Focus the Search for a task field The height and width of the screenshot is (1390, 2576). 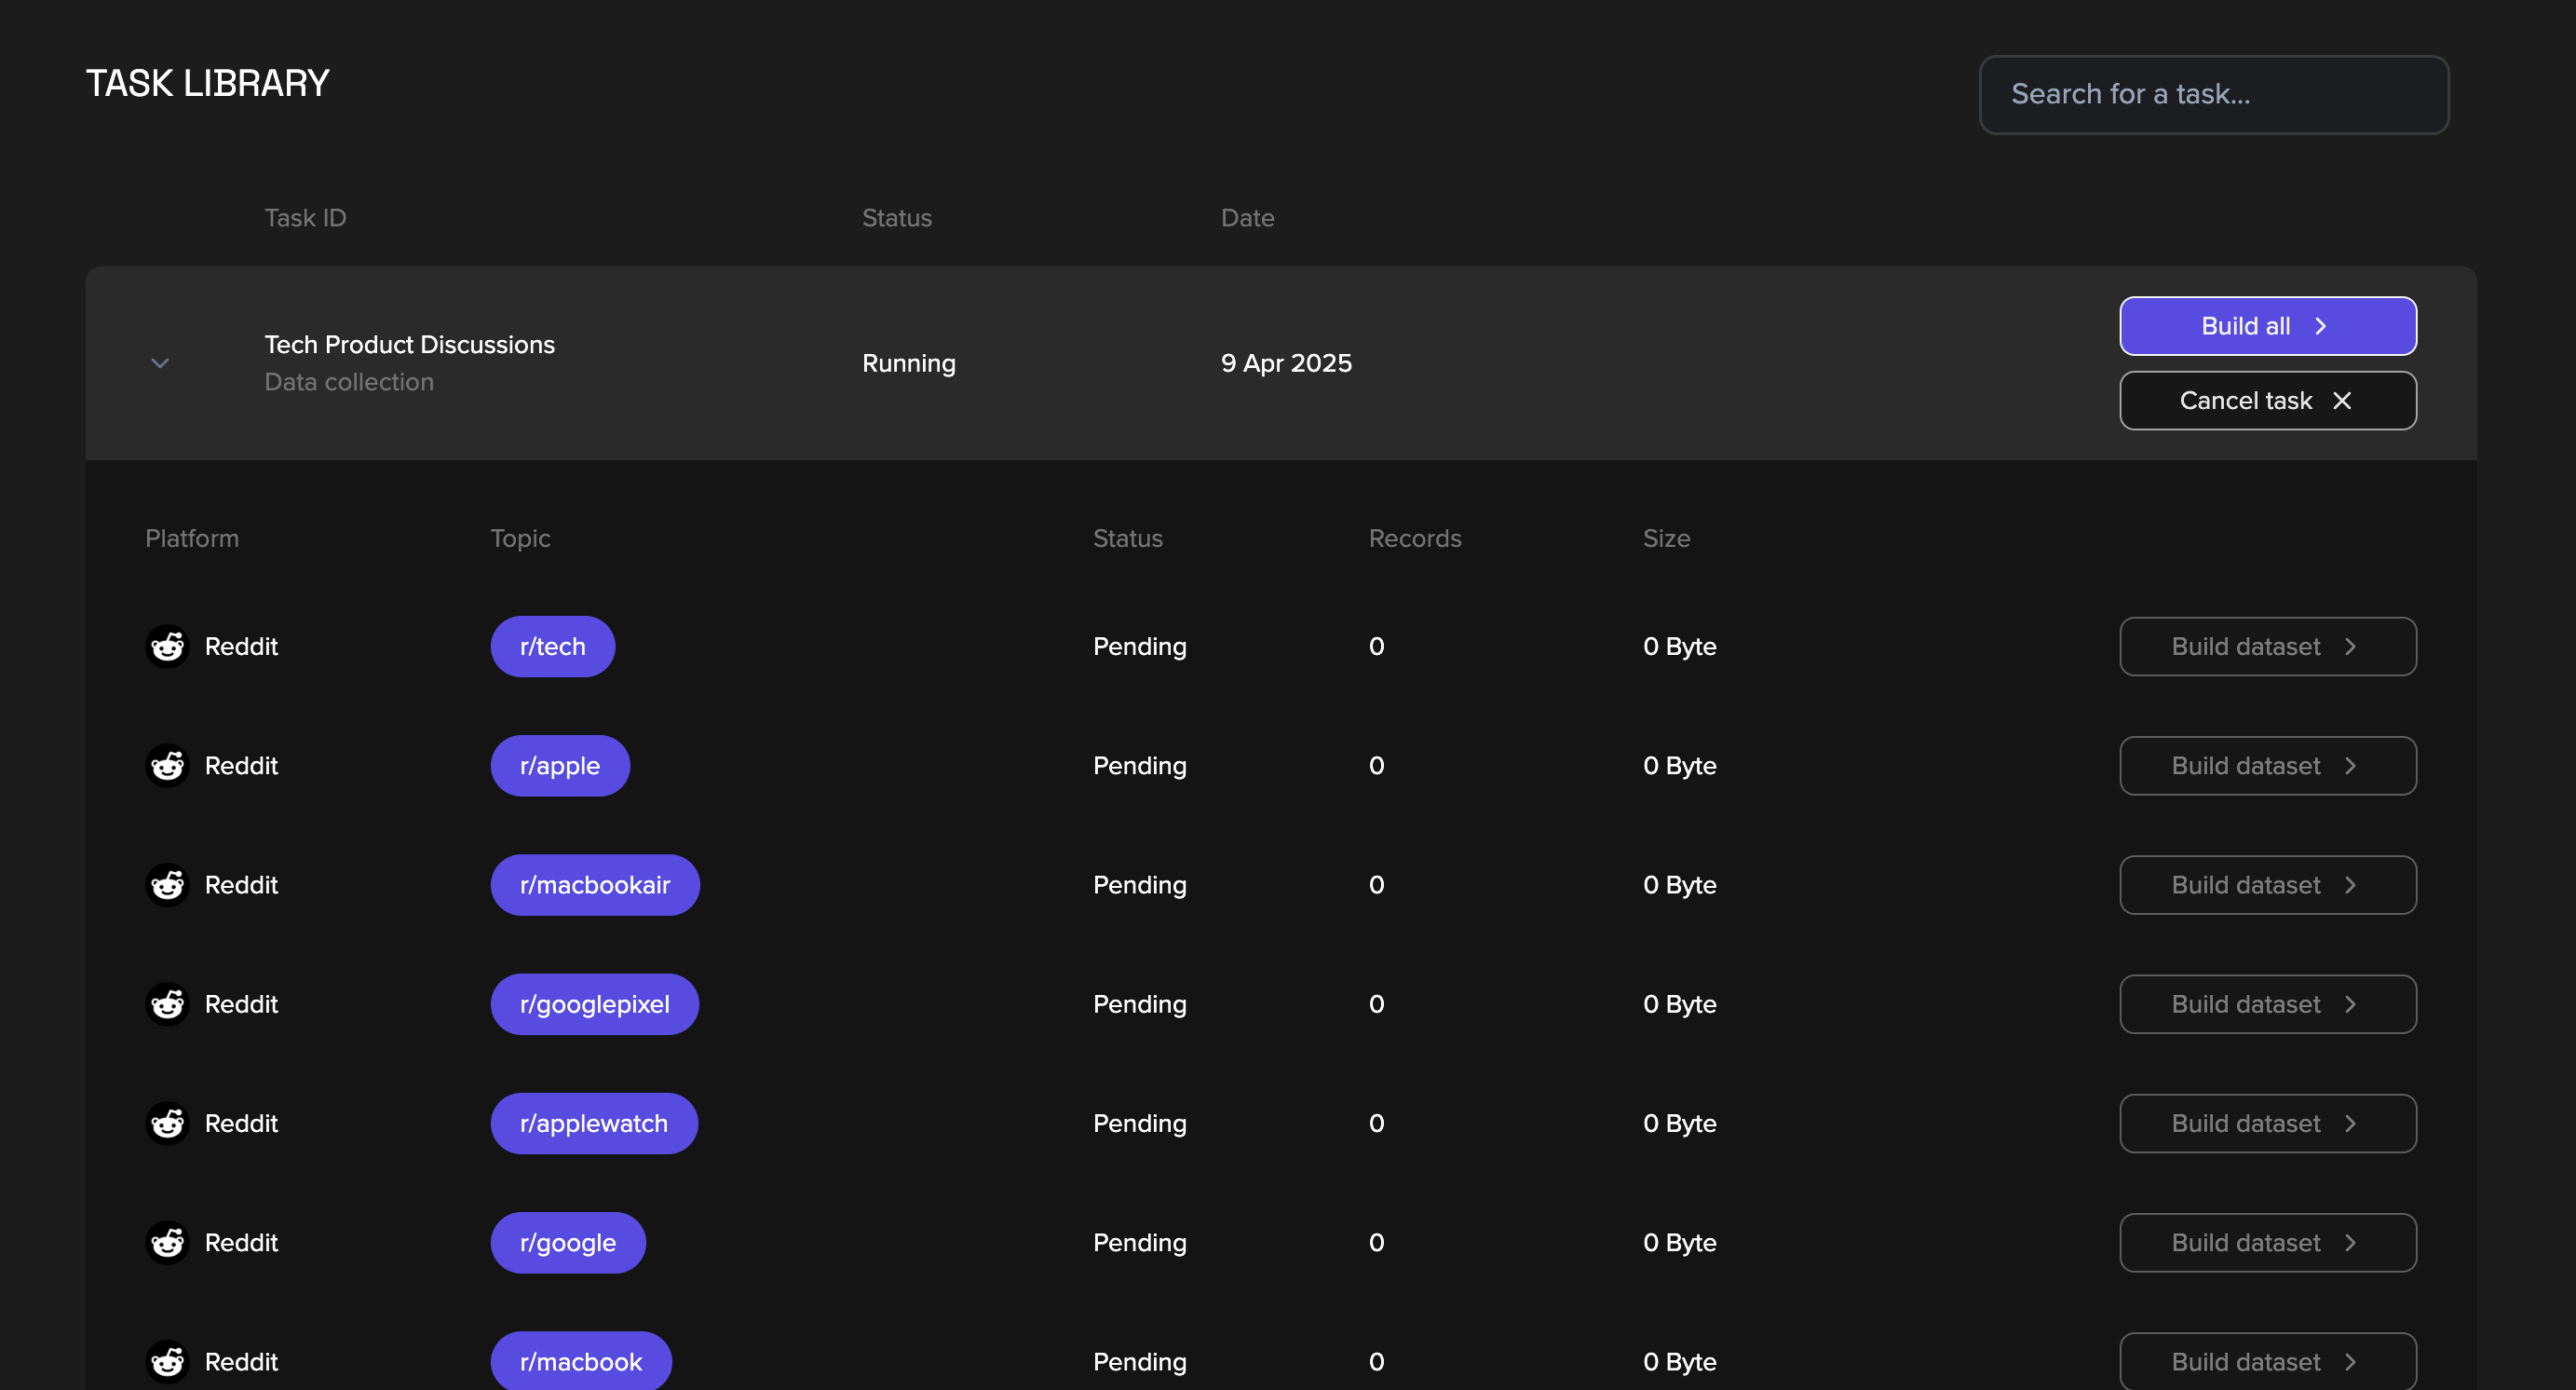click(2213, 95)
